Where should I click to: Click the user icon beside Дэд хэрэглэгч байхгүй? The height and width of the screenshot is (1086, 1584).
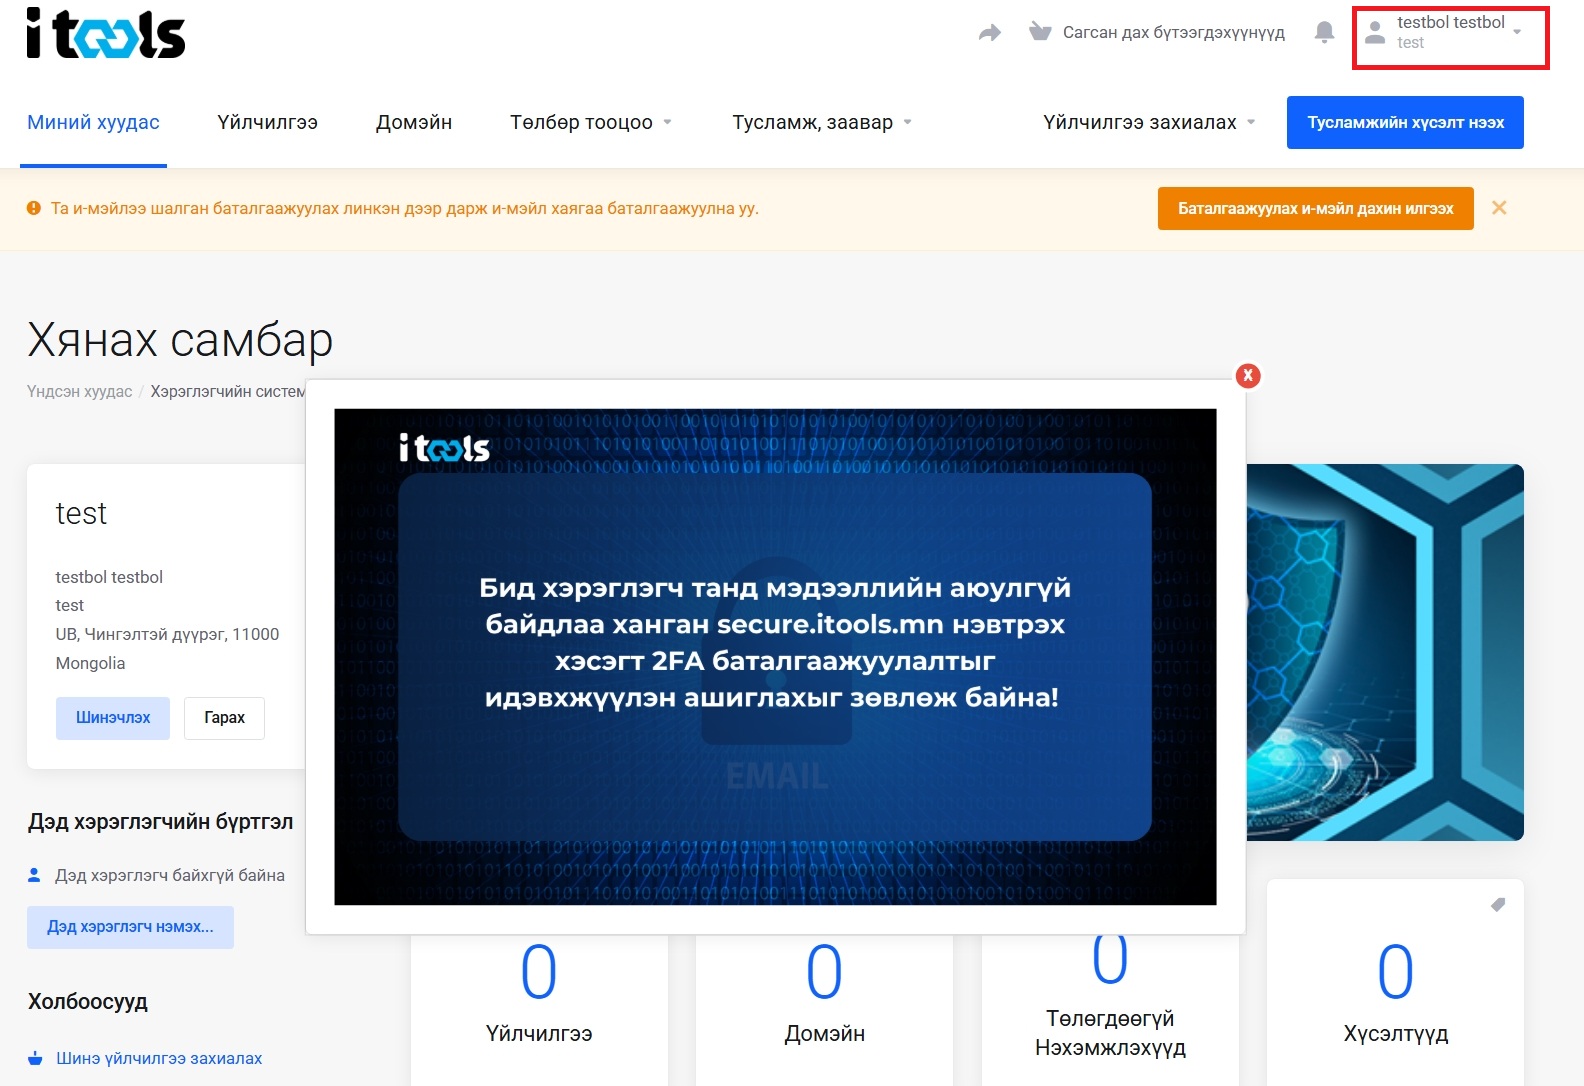(x=34, y=875)
